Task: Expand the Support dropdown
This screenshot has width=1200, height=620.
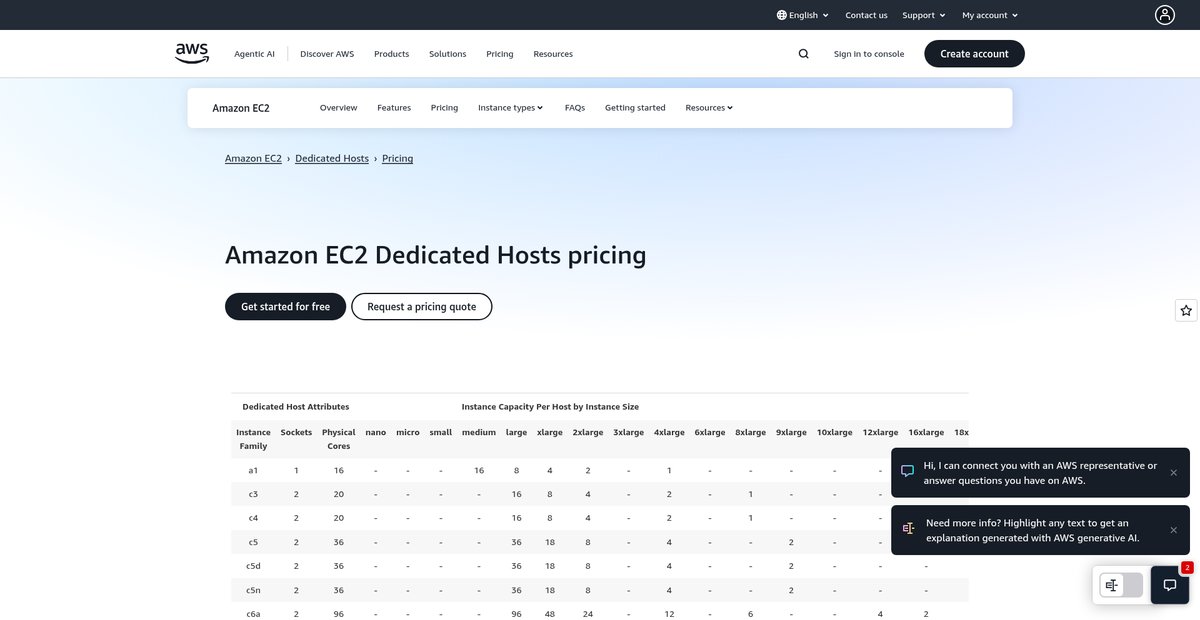Action: 924,15
